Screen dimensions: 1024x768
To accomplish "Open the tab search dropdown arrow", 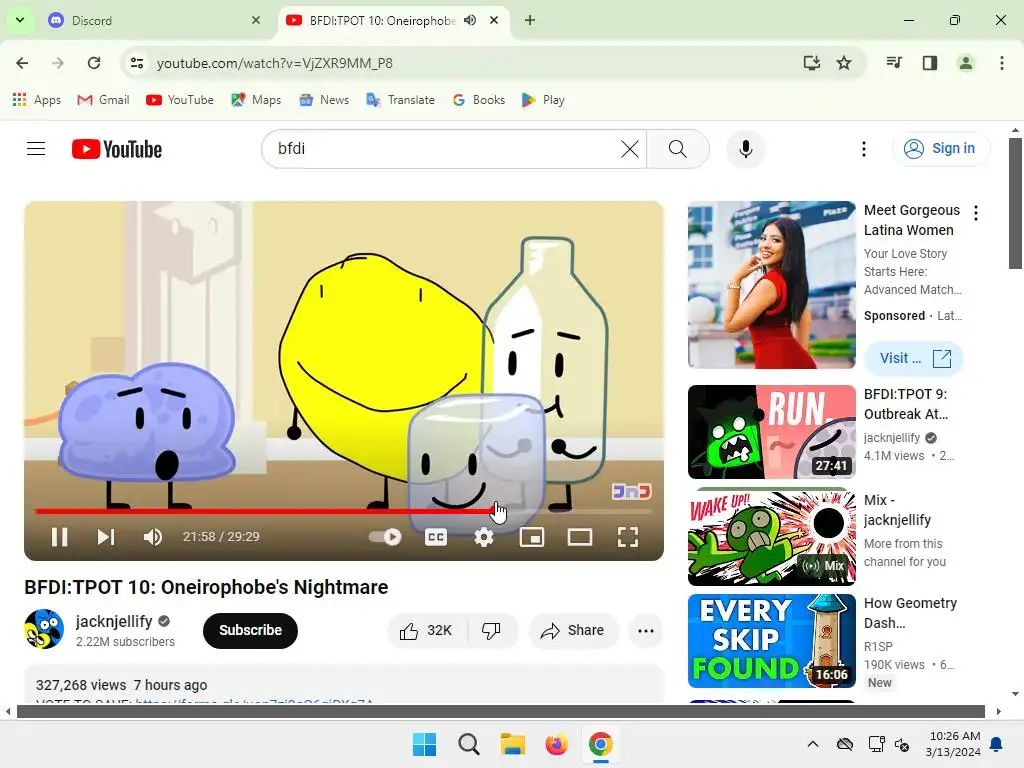I will [20, 20].
